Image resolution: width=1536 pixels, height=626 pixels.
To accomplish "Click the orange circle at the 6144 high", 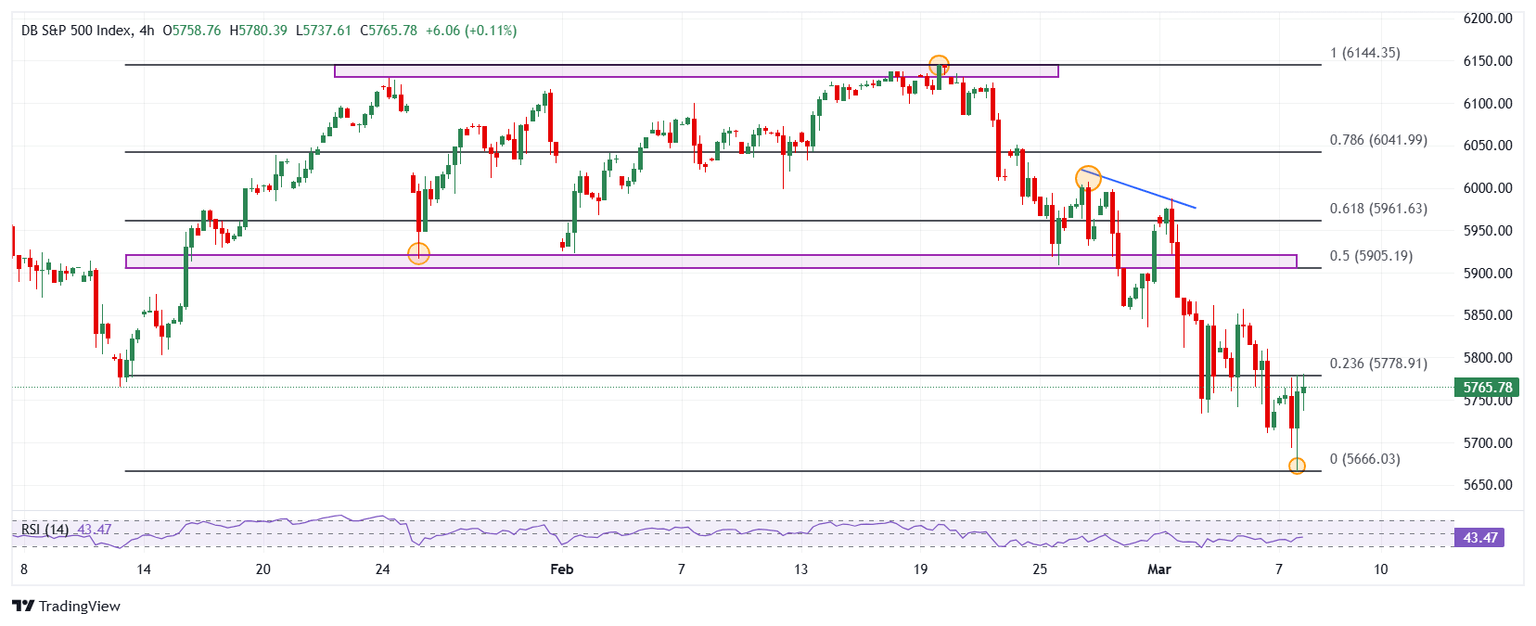I will [x=938, y=66].
